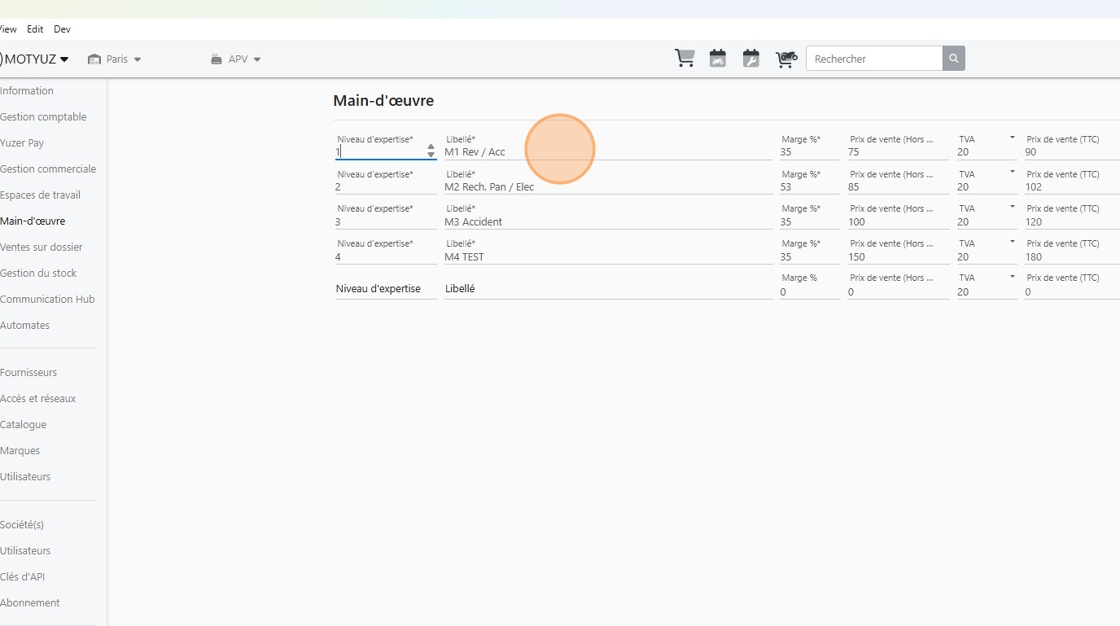1120x626 pixels.
Task: Open TVA dropdown for M1 Rev / Acc row
Action: [1012, 137]
